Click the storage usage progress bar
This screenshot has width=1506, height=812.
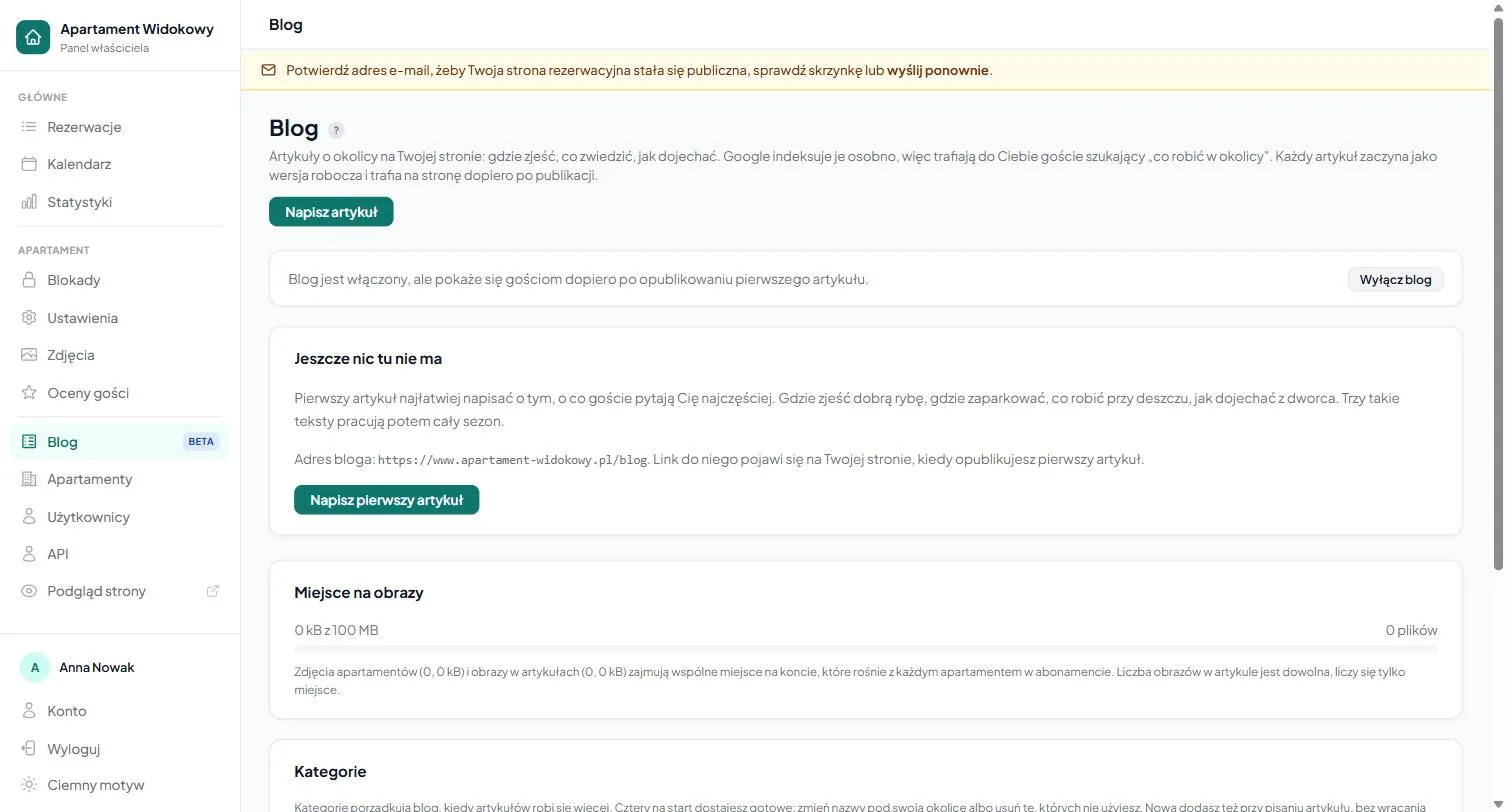(866, 649)
